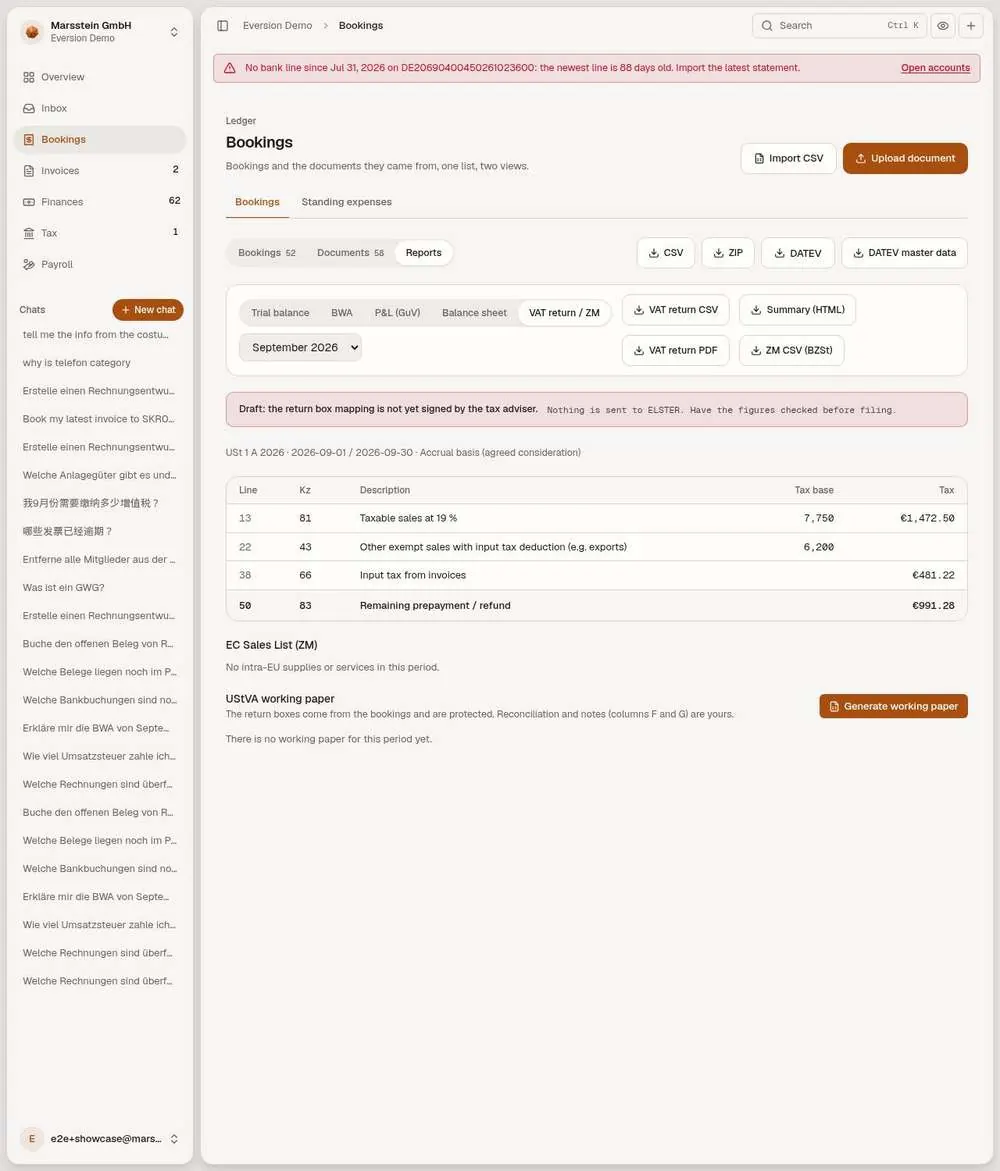The height and width of the screenshot is (1171, 1000).
Task: Download VAT return PDF
Action: 676,350
